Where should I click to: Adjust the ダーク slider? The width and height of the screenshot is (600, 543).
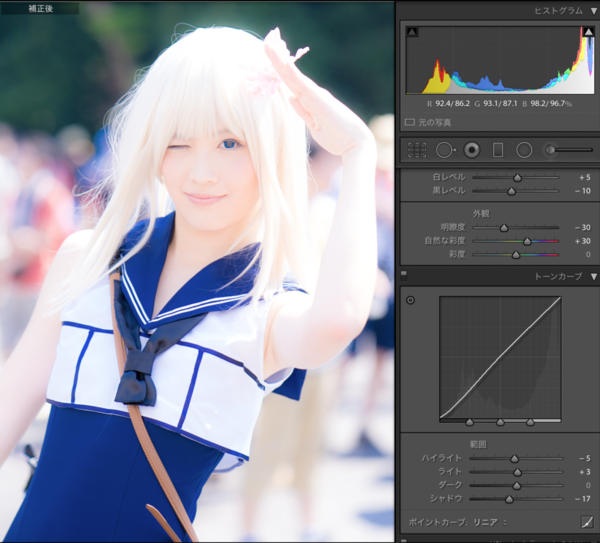click(517, 486)
